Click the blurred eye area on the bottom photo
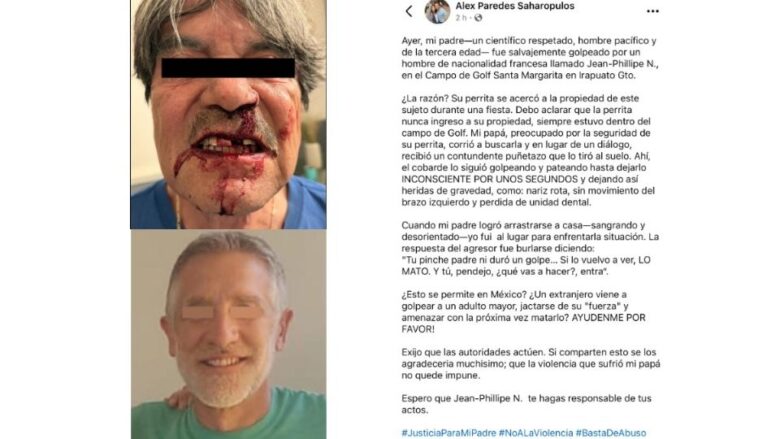 coord(223,312)
